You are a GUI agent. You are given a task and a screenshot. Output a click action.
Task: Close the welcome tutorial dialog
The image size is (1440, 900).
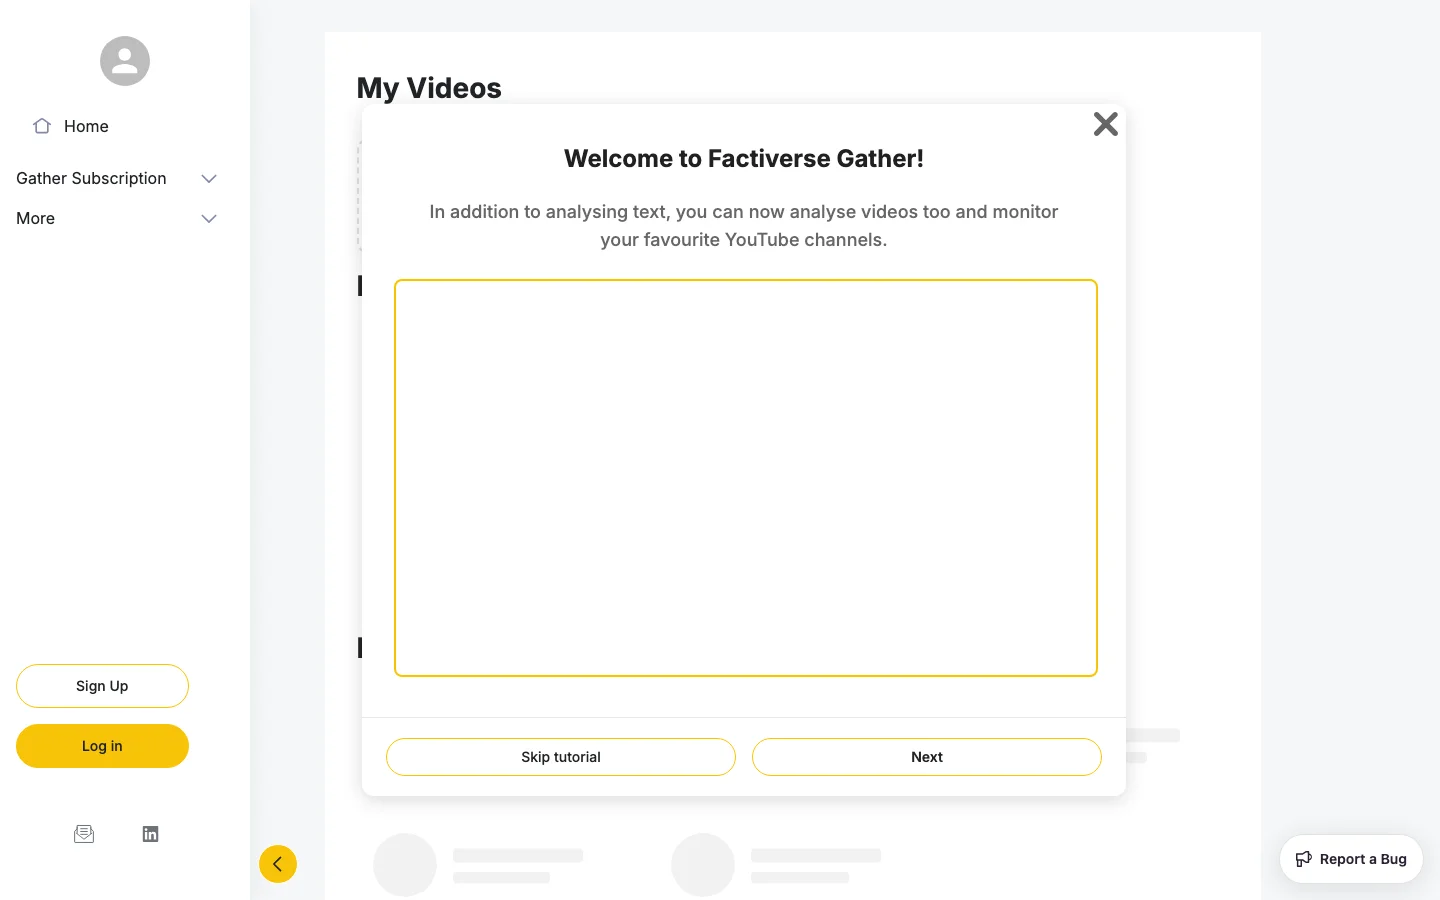pyautogui.click(x=1106, y=124)
